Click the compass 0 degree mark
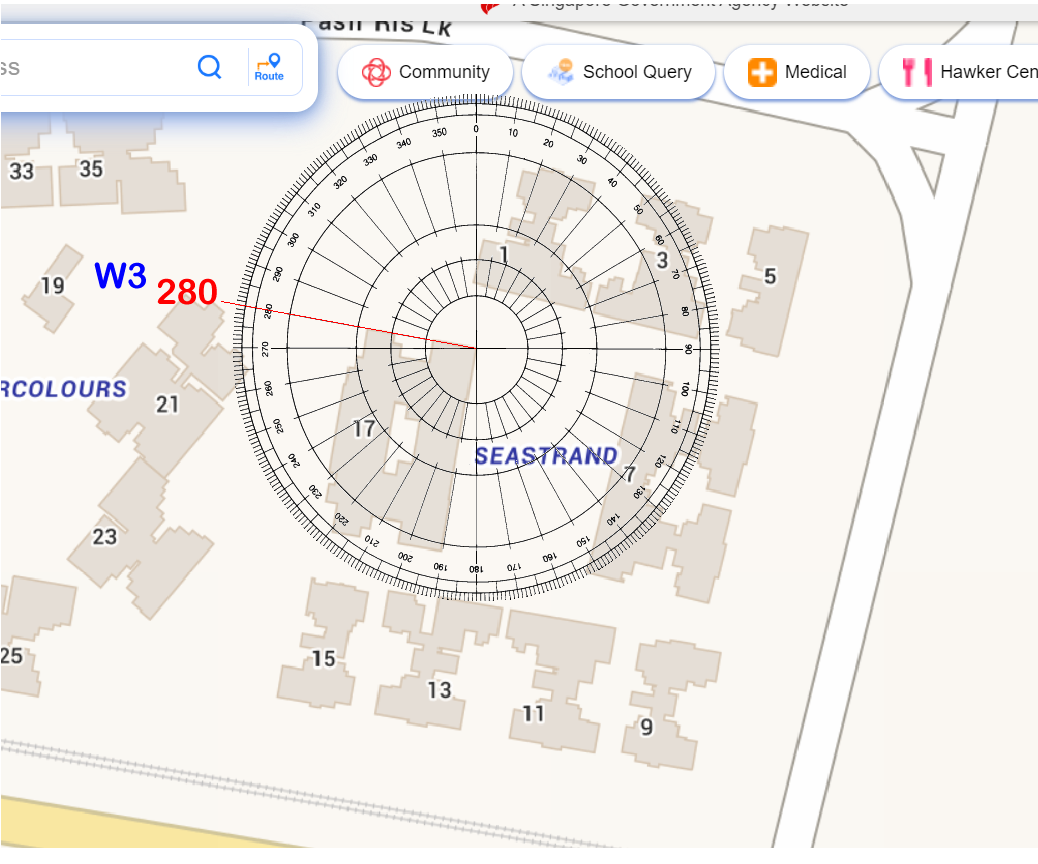The height and width of the screenshot is (864, 1038). (x=476, y=129)
